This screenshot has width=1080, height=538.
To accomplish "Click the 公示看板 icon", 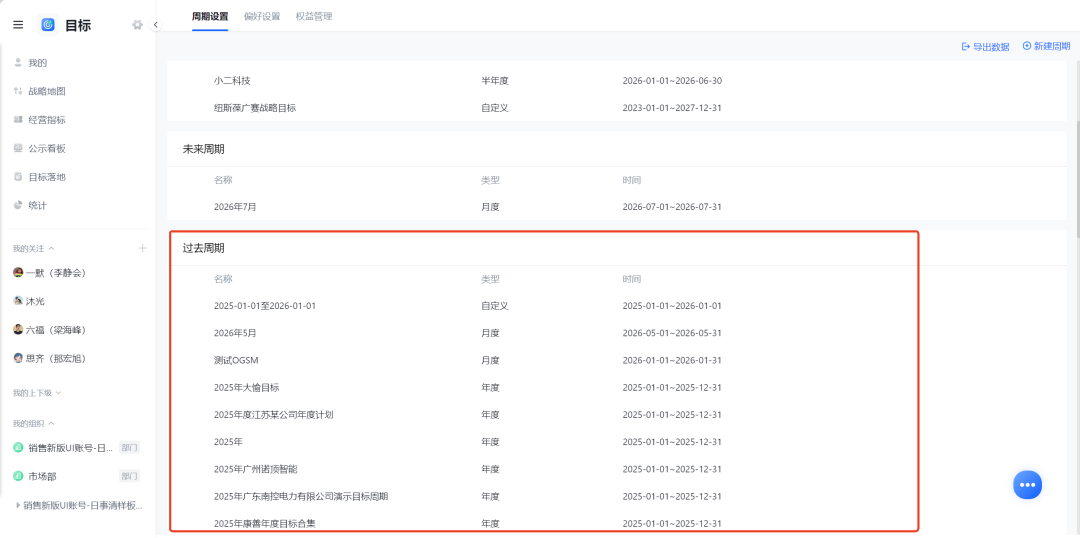I will click(19, 148).
